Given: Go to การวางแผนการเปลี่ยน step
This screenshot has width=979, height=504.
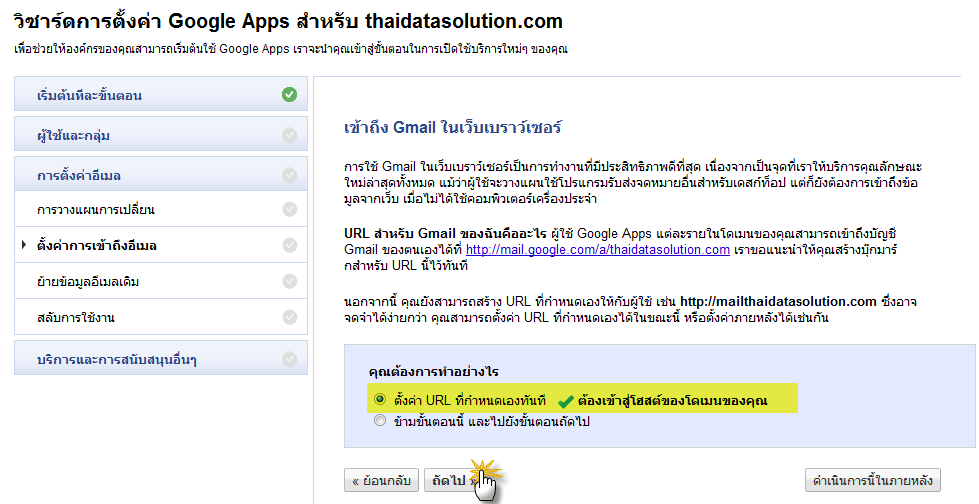Looking at the screenshot, I should (x=161, y=209).
